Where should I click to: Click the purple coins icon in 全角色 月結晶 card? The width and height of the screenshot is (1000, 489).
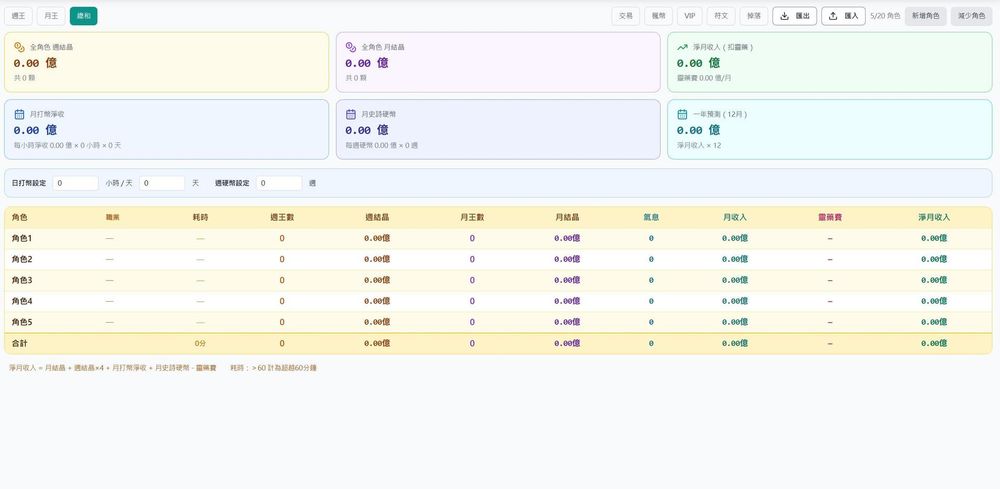click(351, 47)
